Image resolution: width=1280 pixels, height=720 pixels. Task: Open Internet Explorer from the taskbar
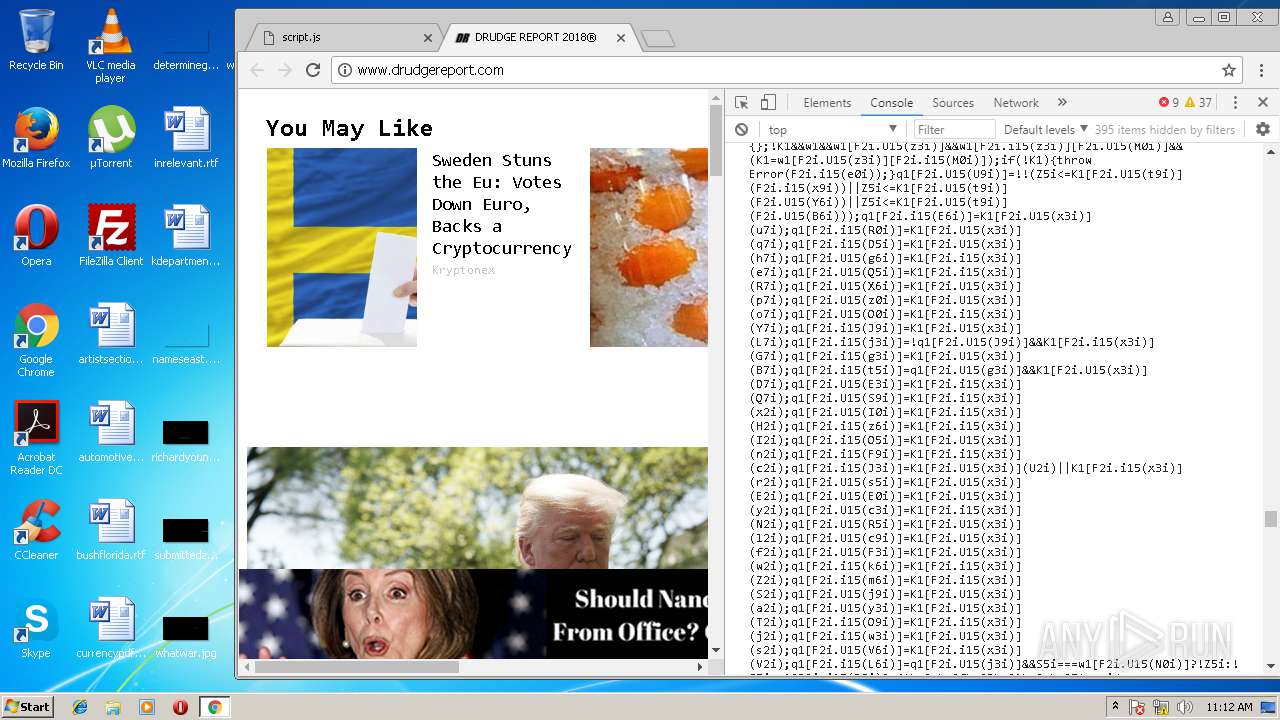coord(80,707)
